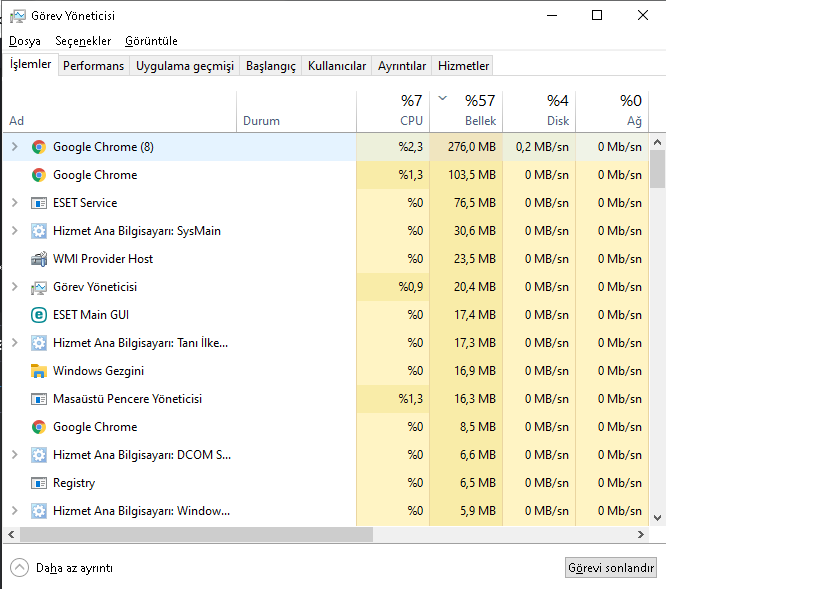Collapse details using the Daha az ayrıntı arrow icon
The height and width of the screenshot is (589, 819).
click(x=19, y=568)
